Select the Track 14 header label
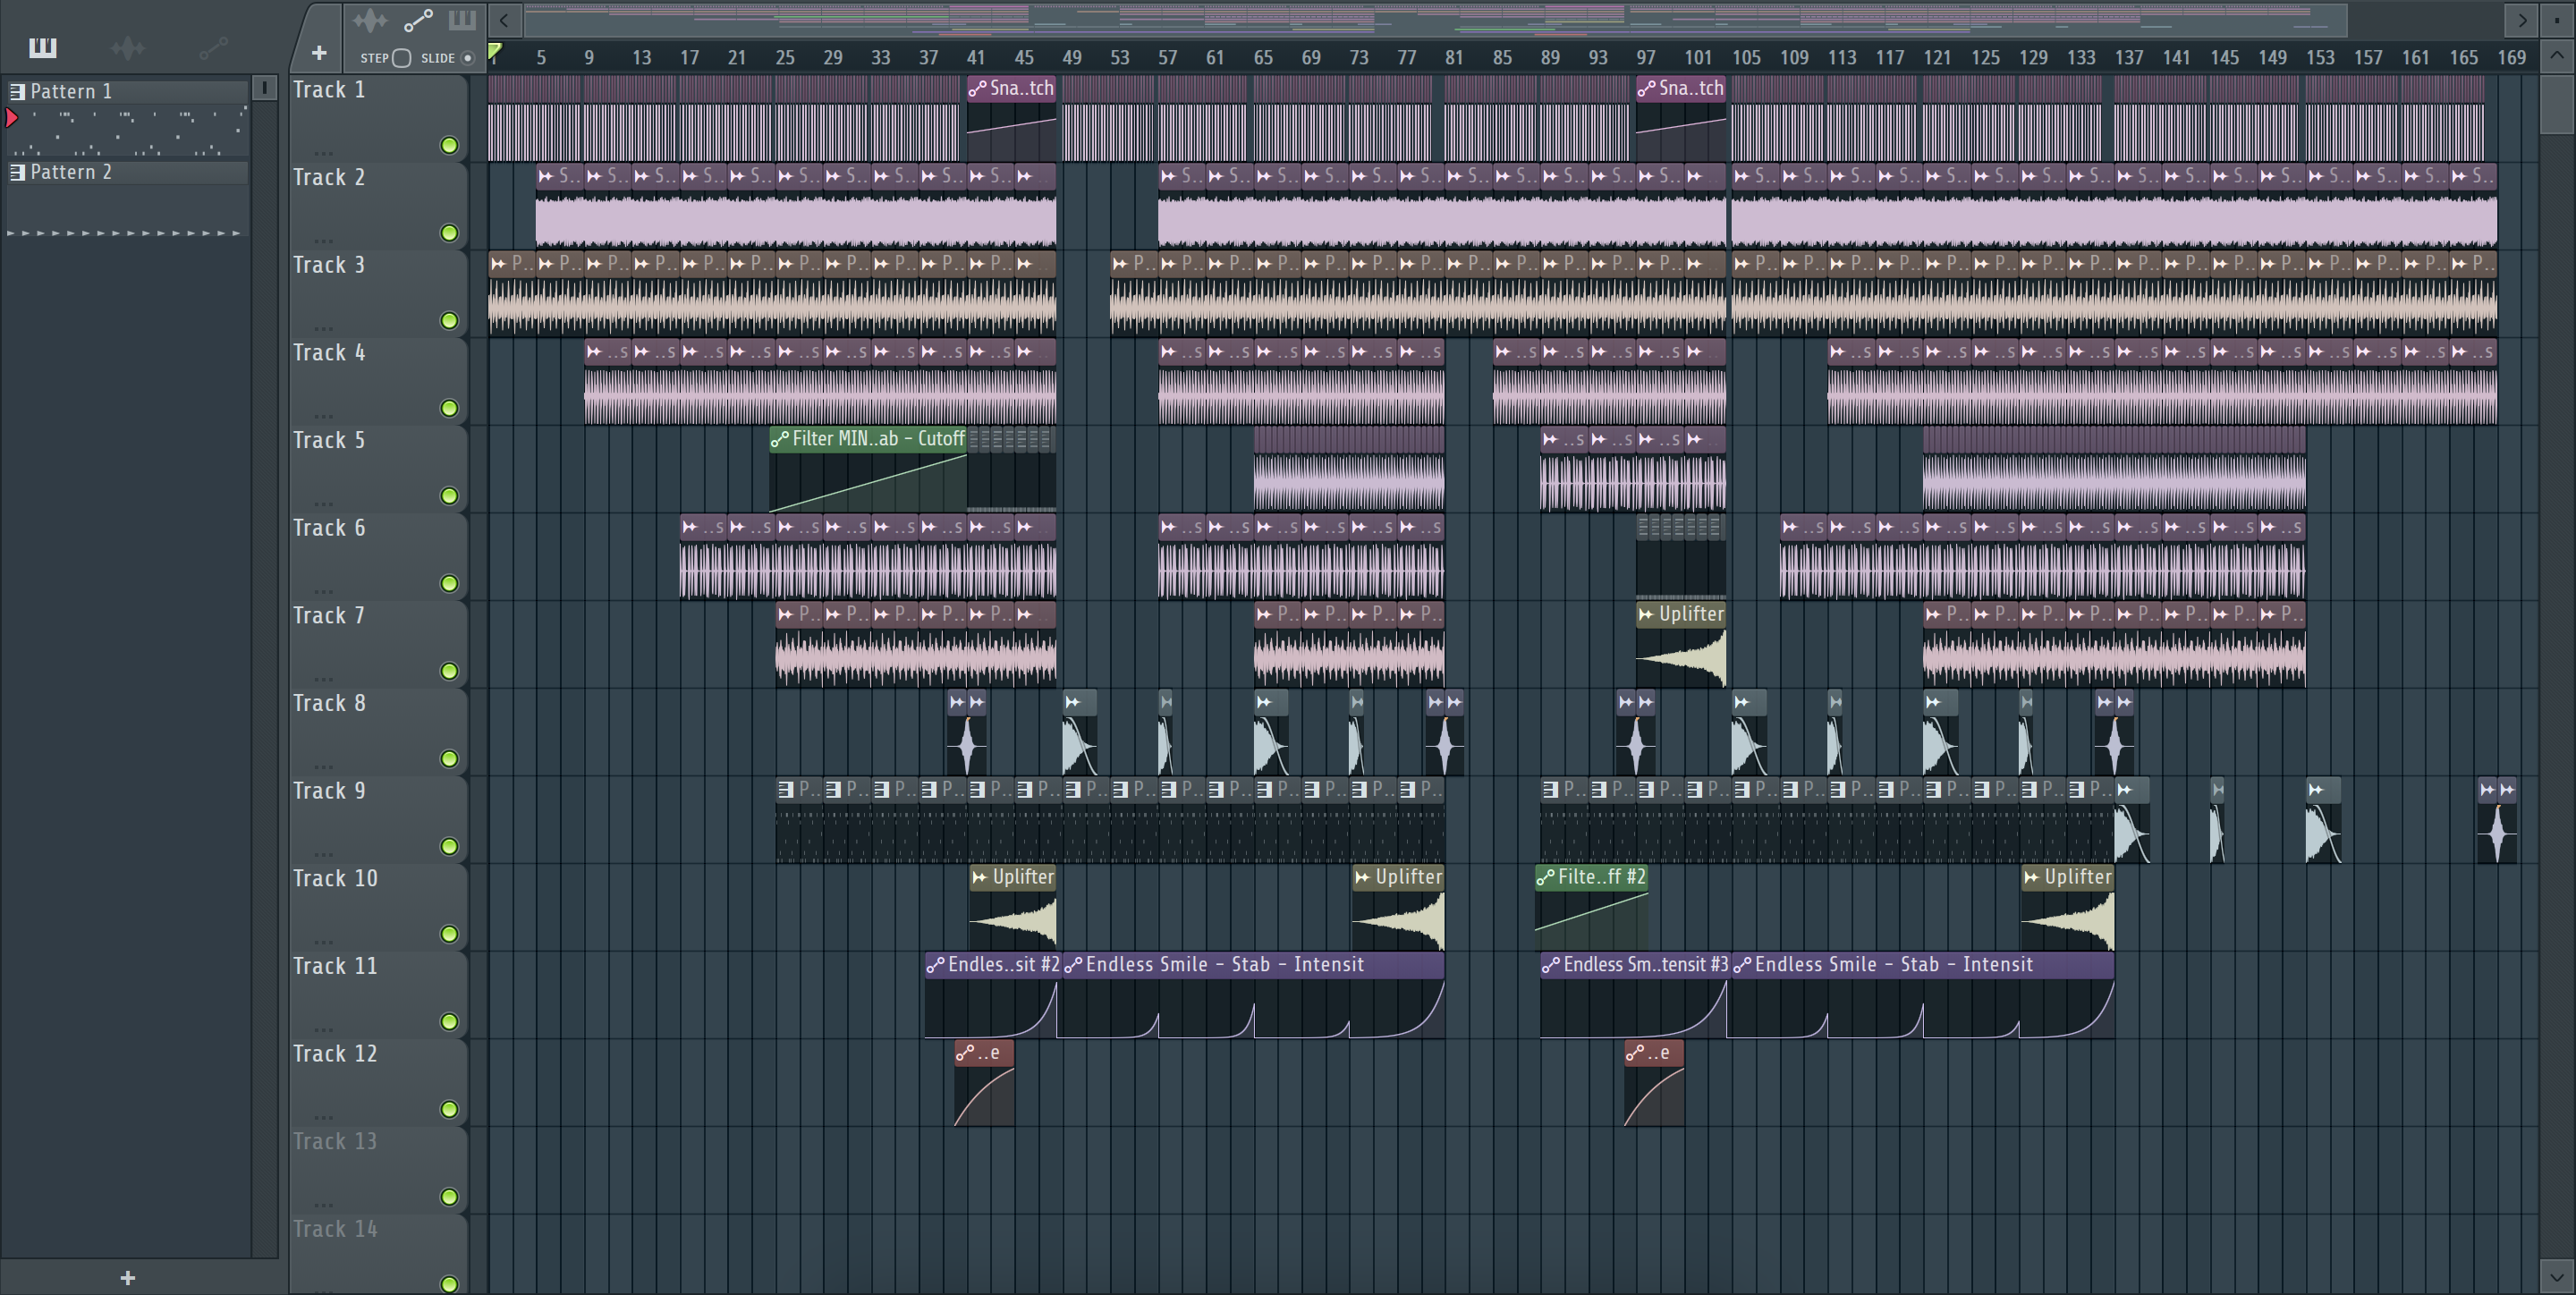Viewport: 2576px width, 1295px height. click(335, 1229)
